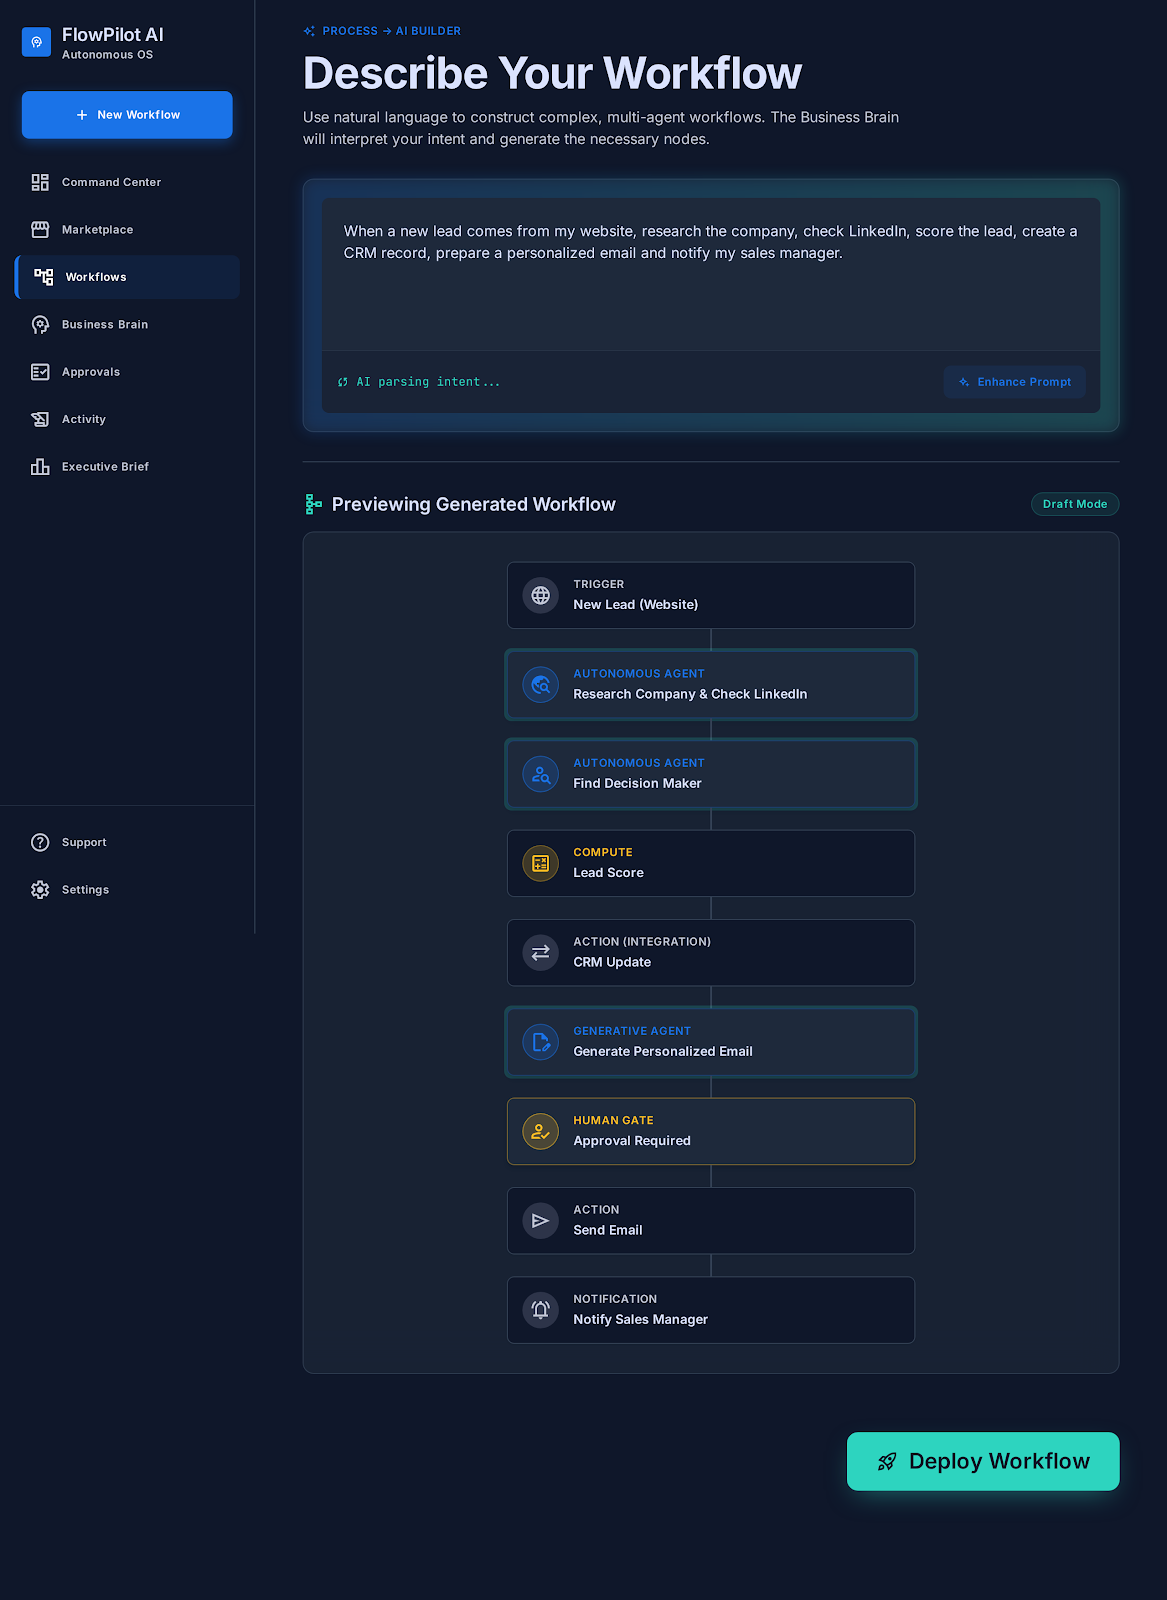
Task: Click the Find Decision Maker person-search icon
Action: [541, 774]
